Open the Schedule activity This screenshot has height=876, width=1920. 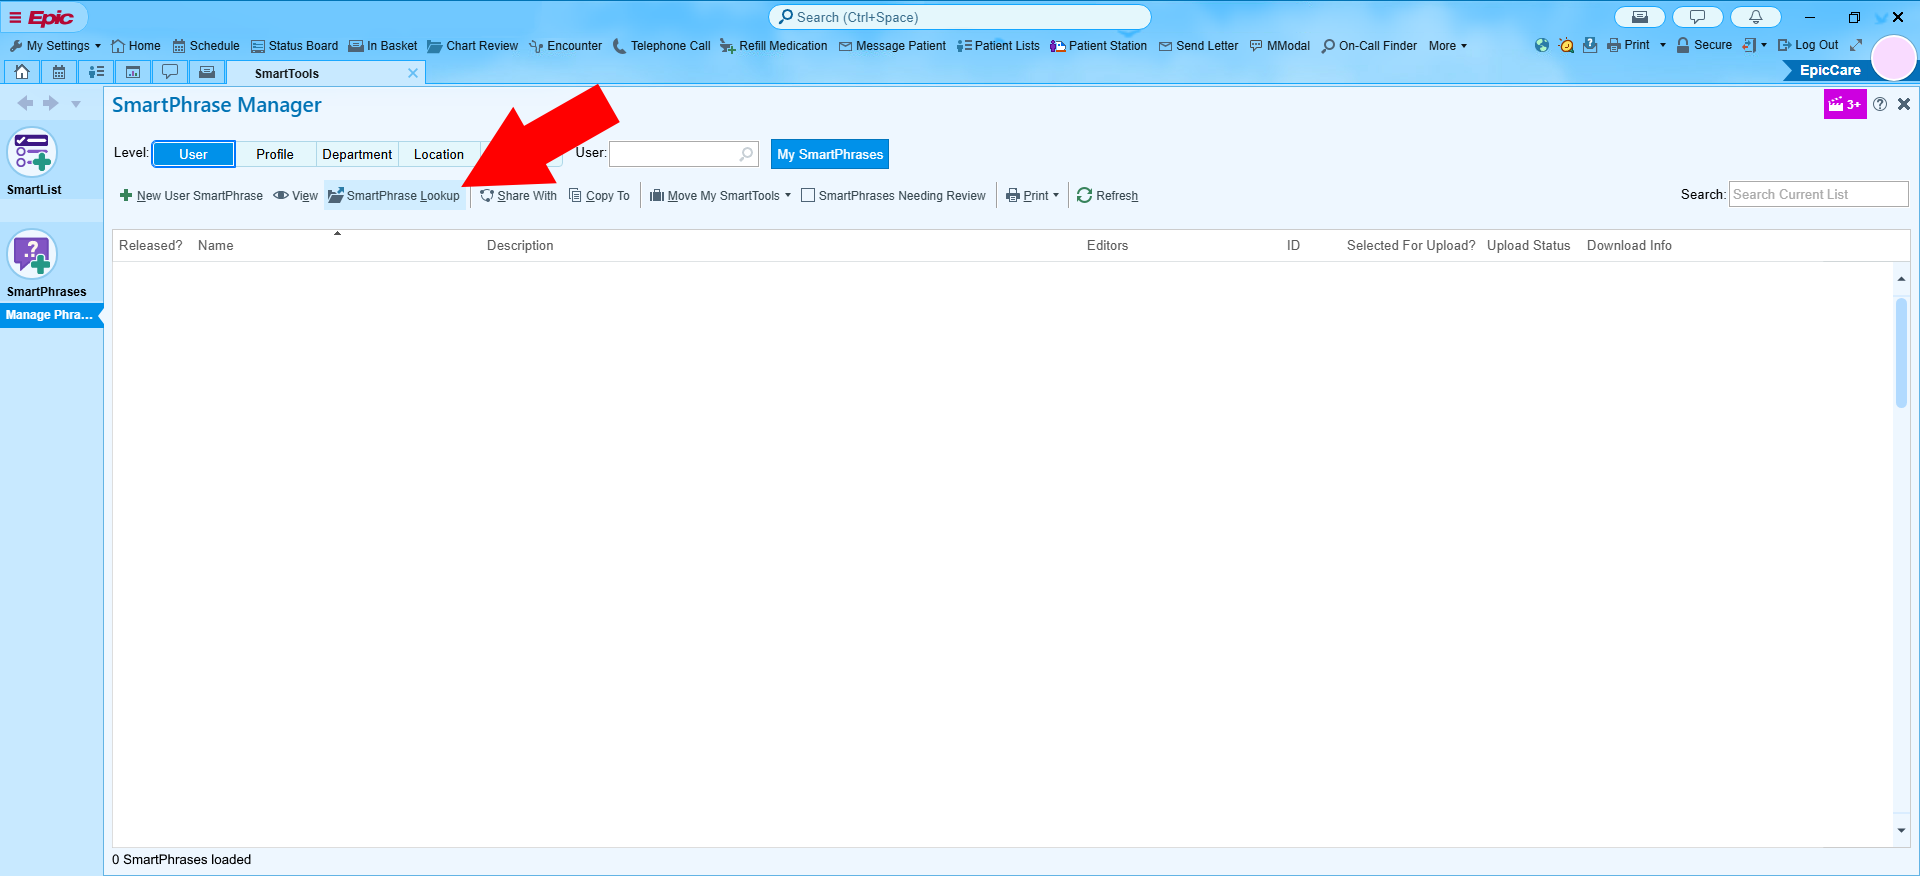(x=206, y=46)
